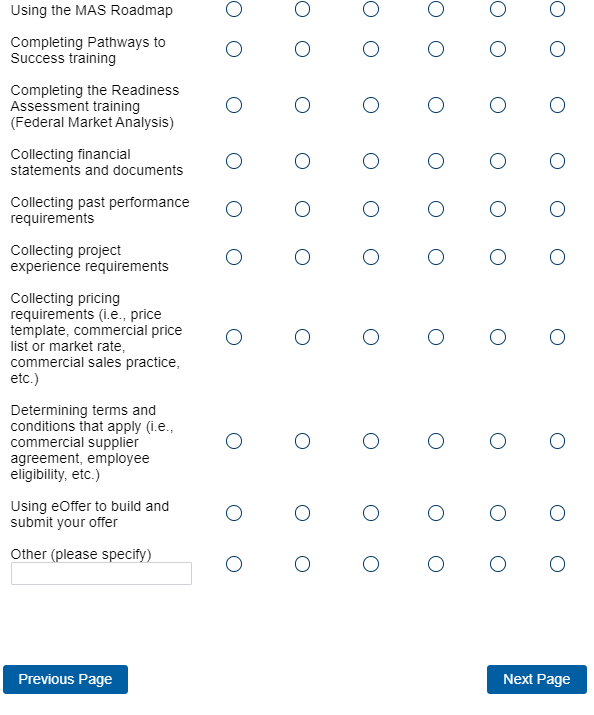Pick sixth radio for Collecting pricing requirements row
This screenshot has width=594, height=715.
557,337
